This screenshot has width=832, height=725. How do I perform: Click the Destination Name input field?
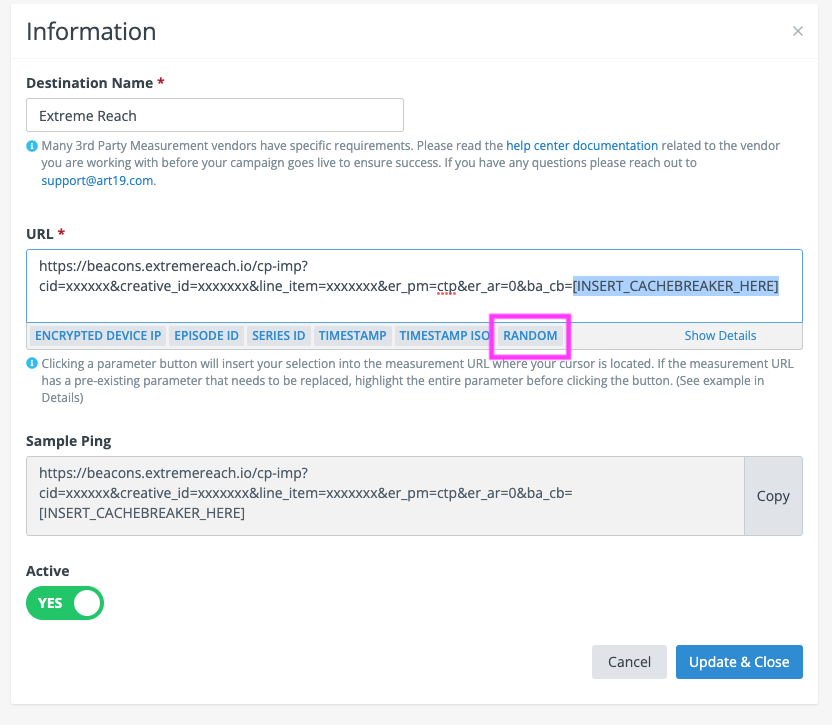point(215,115)
